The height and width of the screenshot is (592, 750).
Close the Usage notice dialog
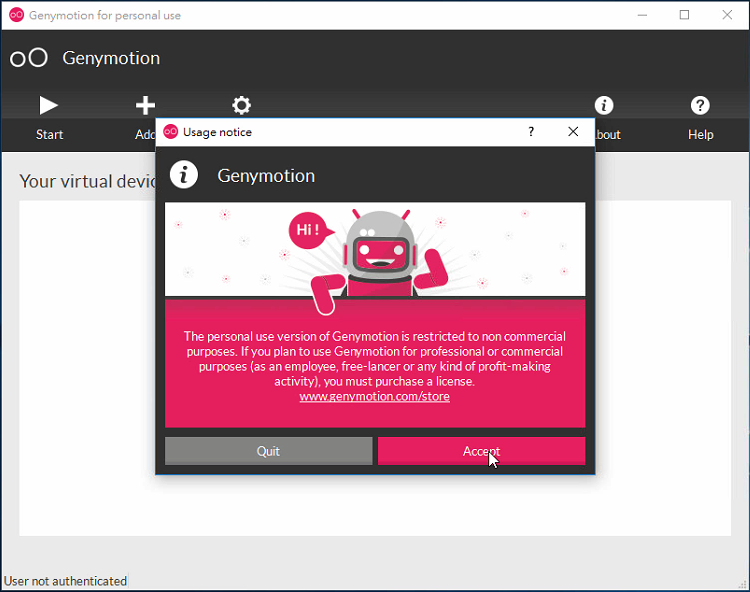click(x=573, y=132)
